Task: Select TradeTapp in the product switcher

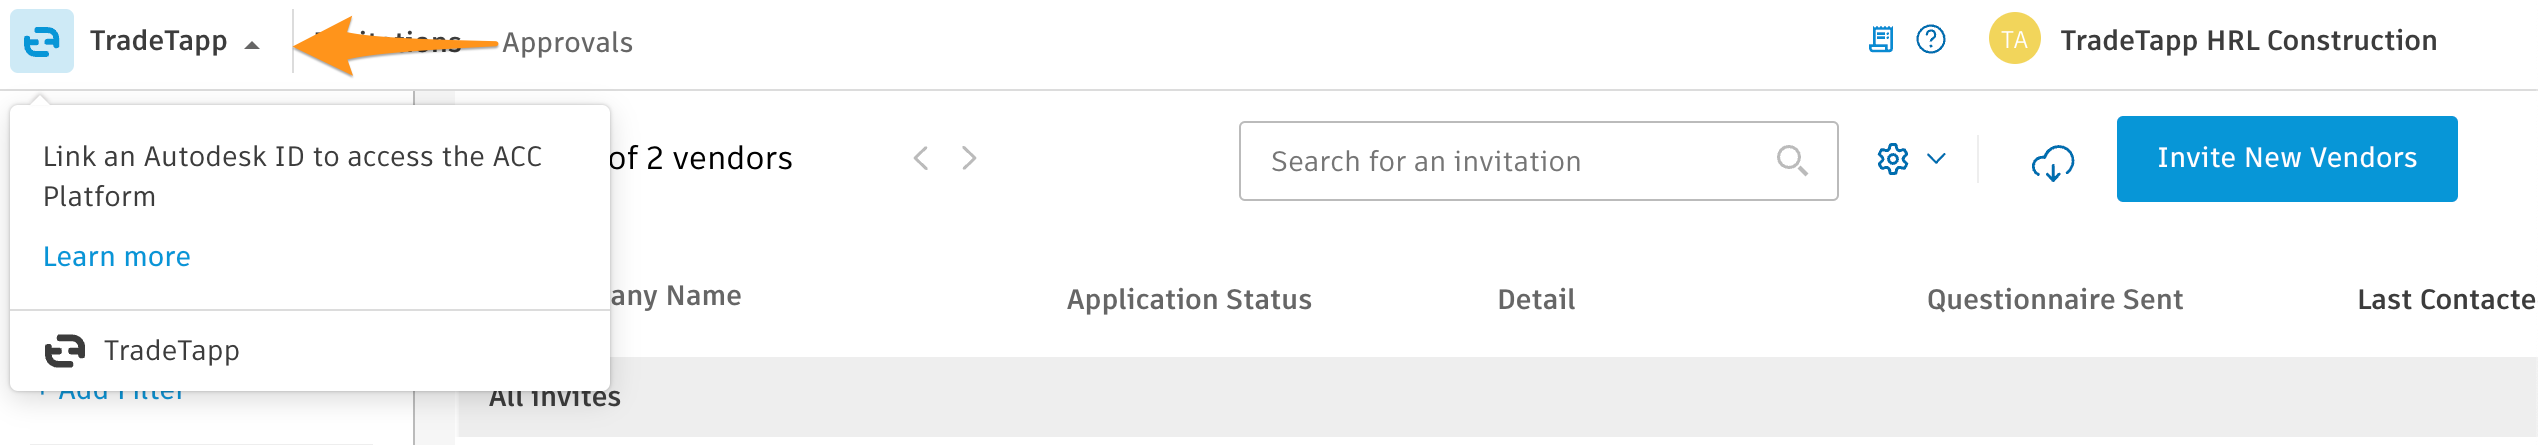Action: coord(172,351)
